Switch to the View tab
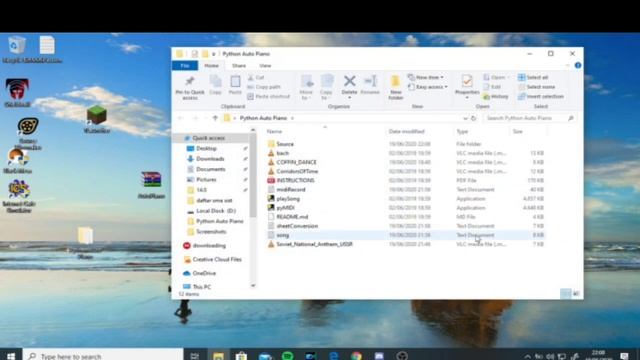This screenshot has height=360, width=640. click(x=265, y=65)
